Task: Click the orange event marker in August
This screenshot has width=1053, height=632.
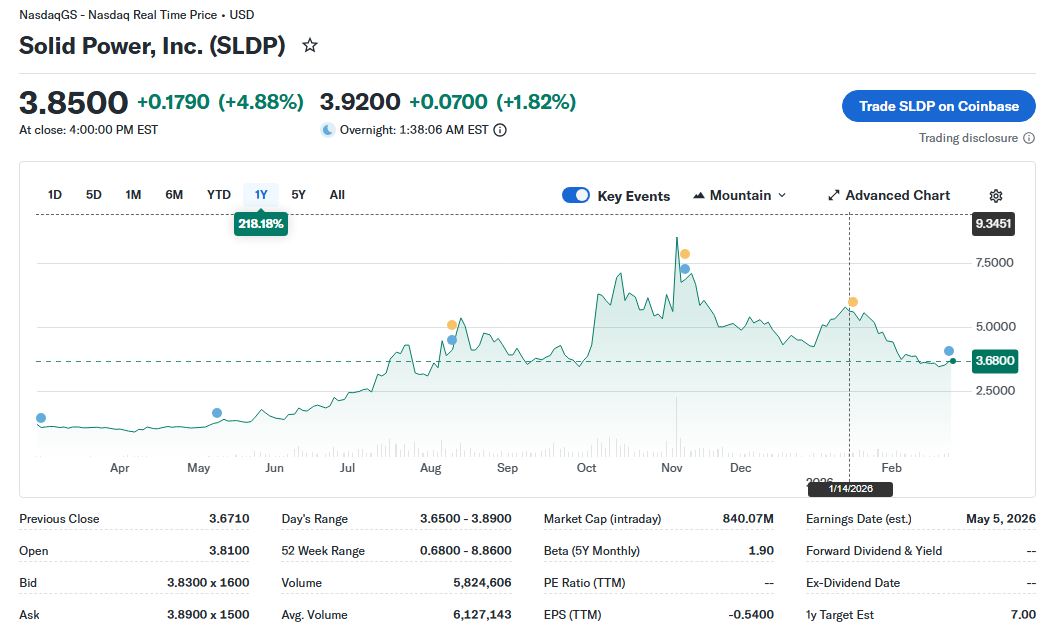Action: 452,325
